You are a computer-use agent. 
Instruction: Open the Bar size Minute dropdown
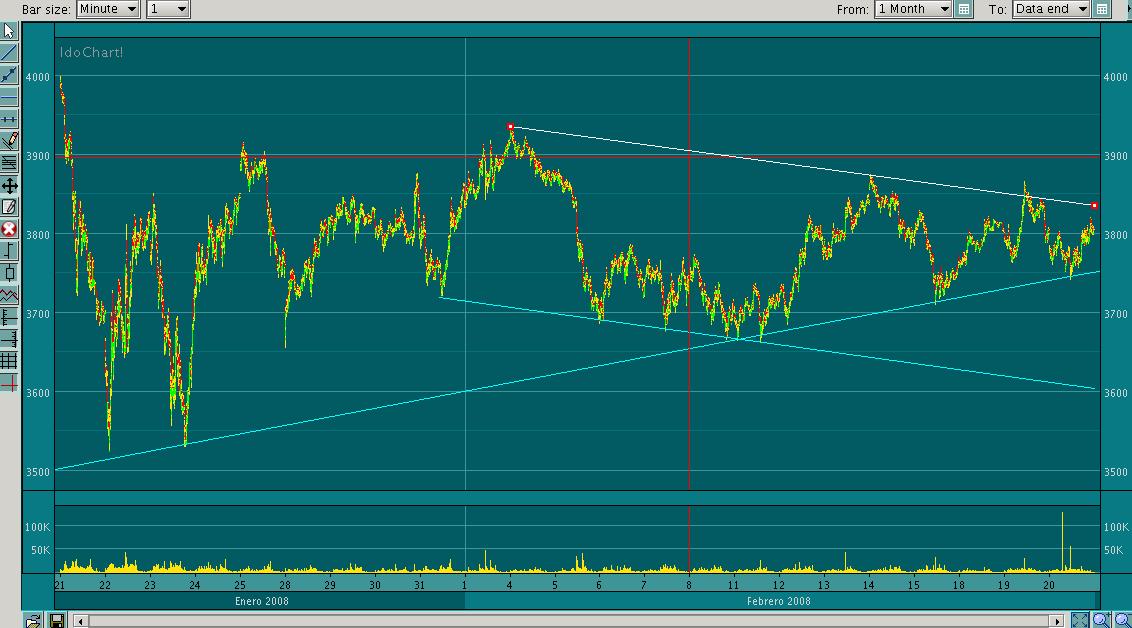108,9
